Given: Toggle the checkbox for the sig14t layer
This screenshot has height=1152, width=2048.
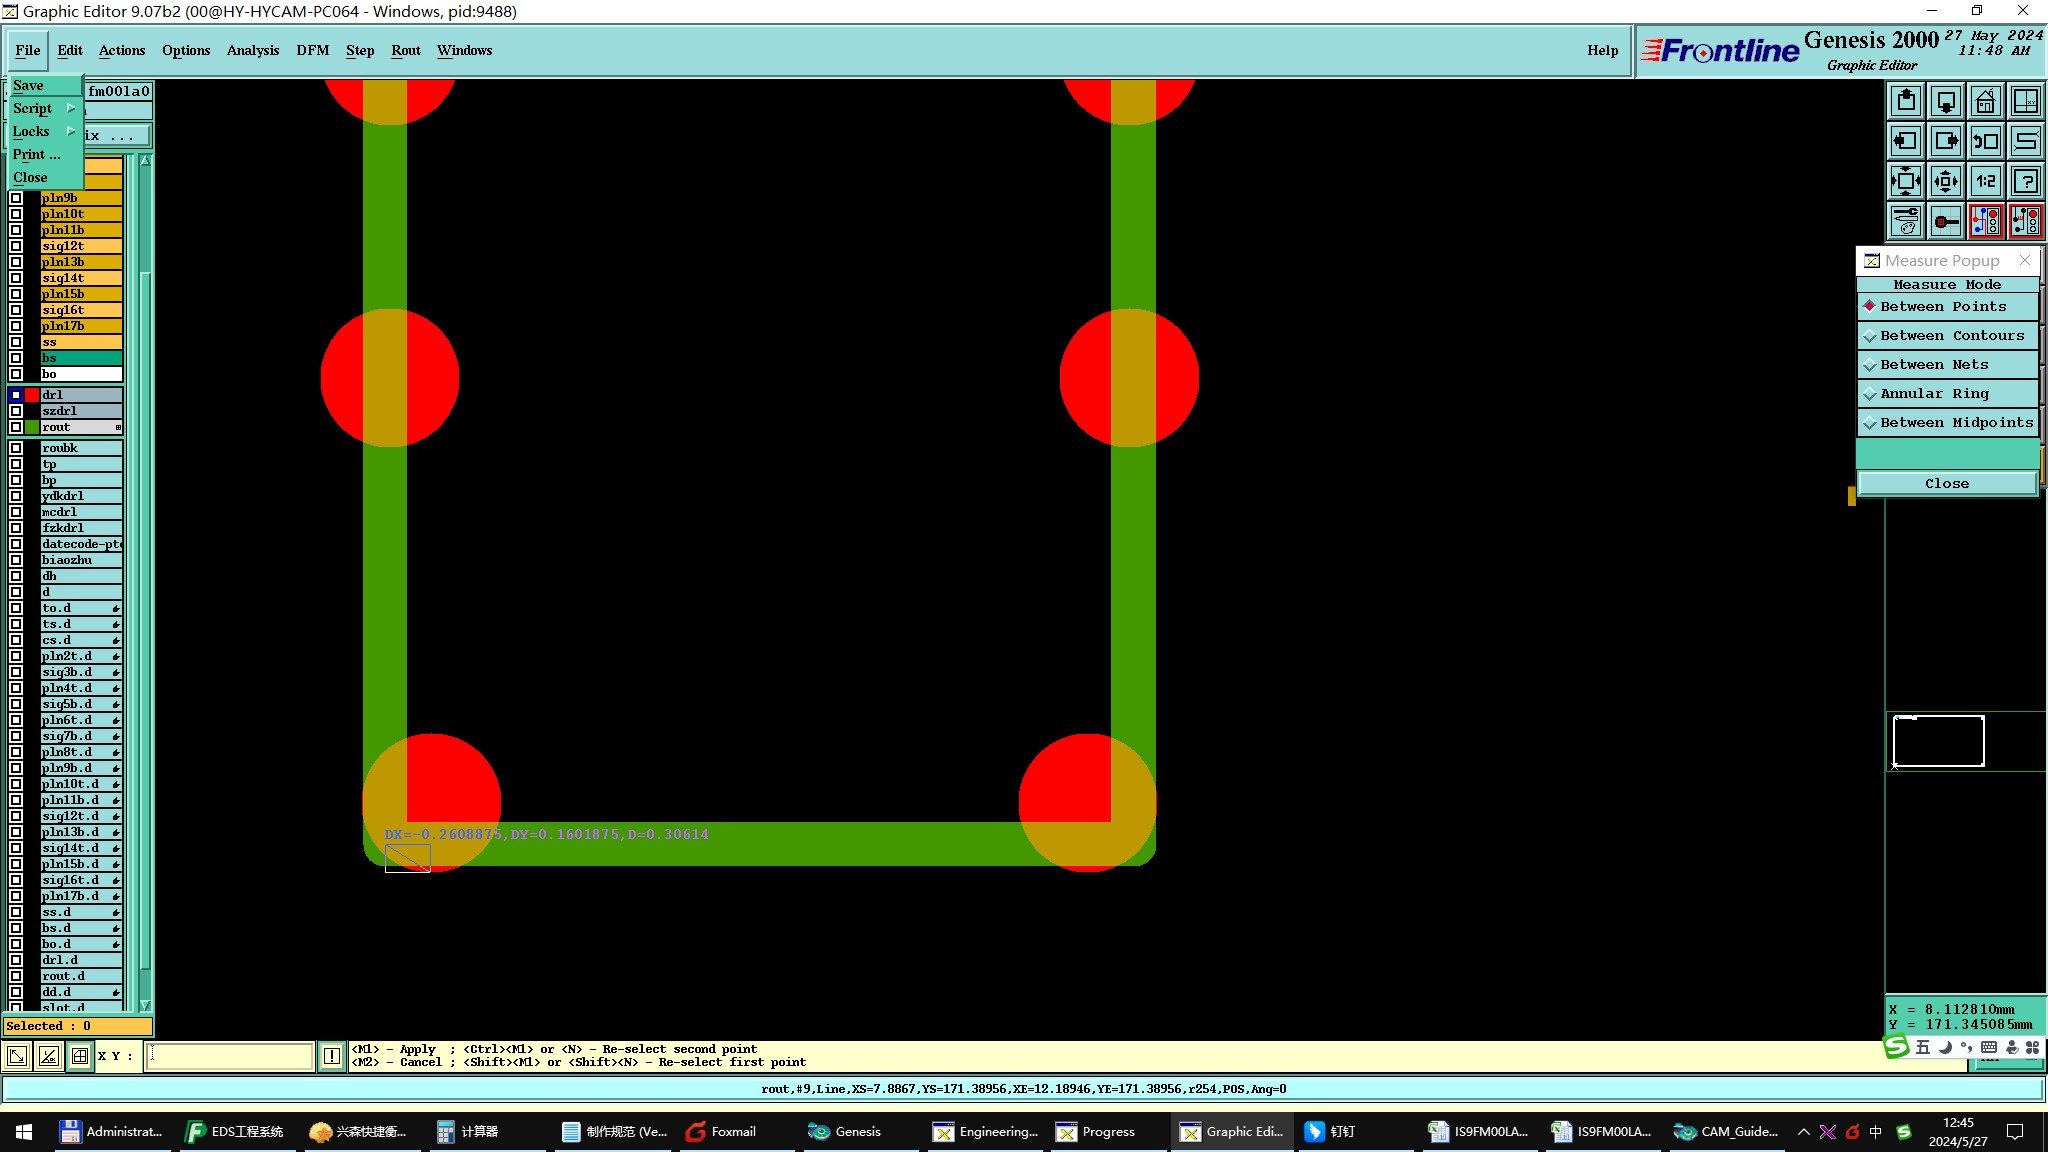Looking at the screenshot, I should 16,278.
